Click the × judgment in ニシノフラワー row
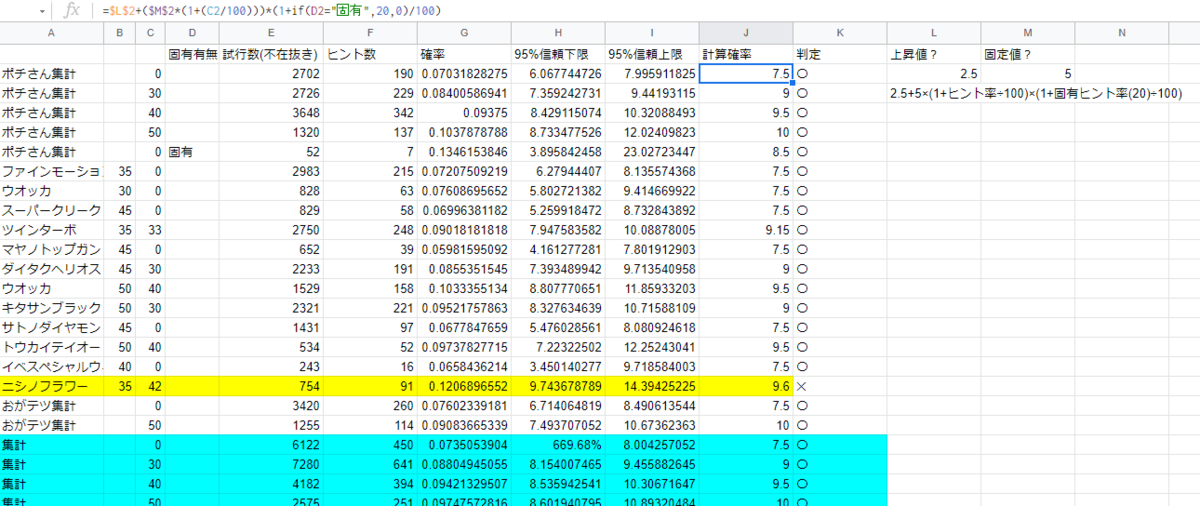Viewport: 1200px width, 506px height. click(x=840, y=385)
